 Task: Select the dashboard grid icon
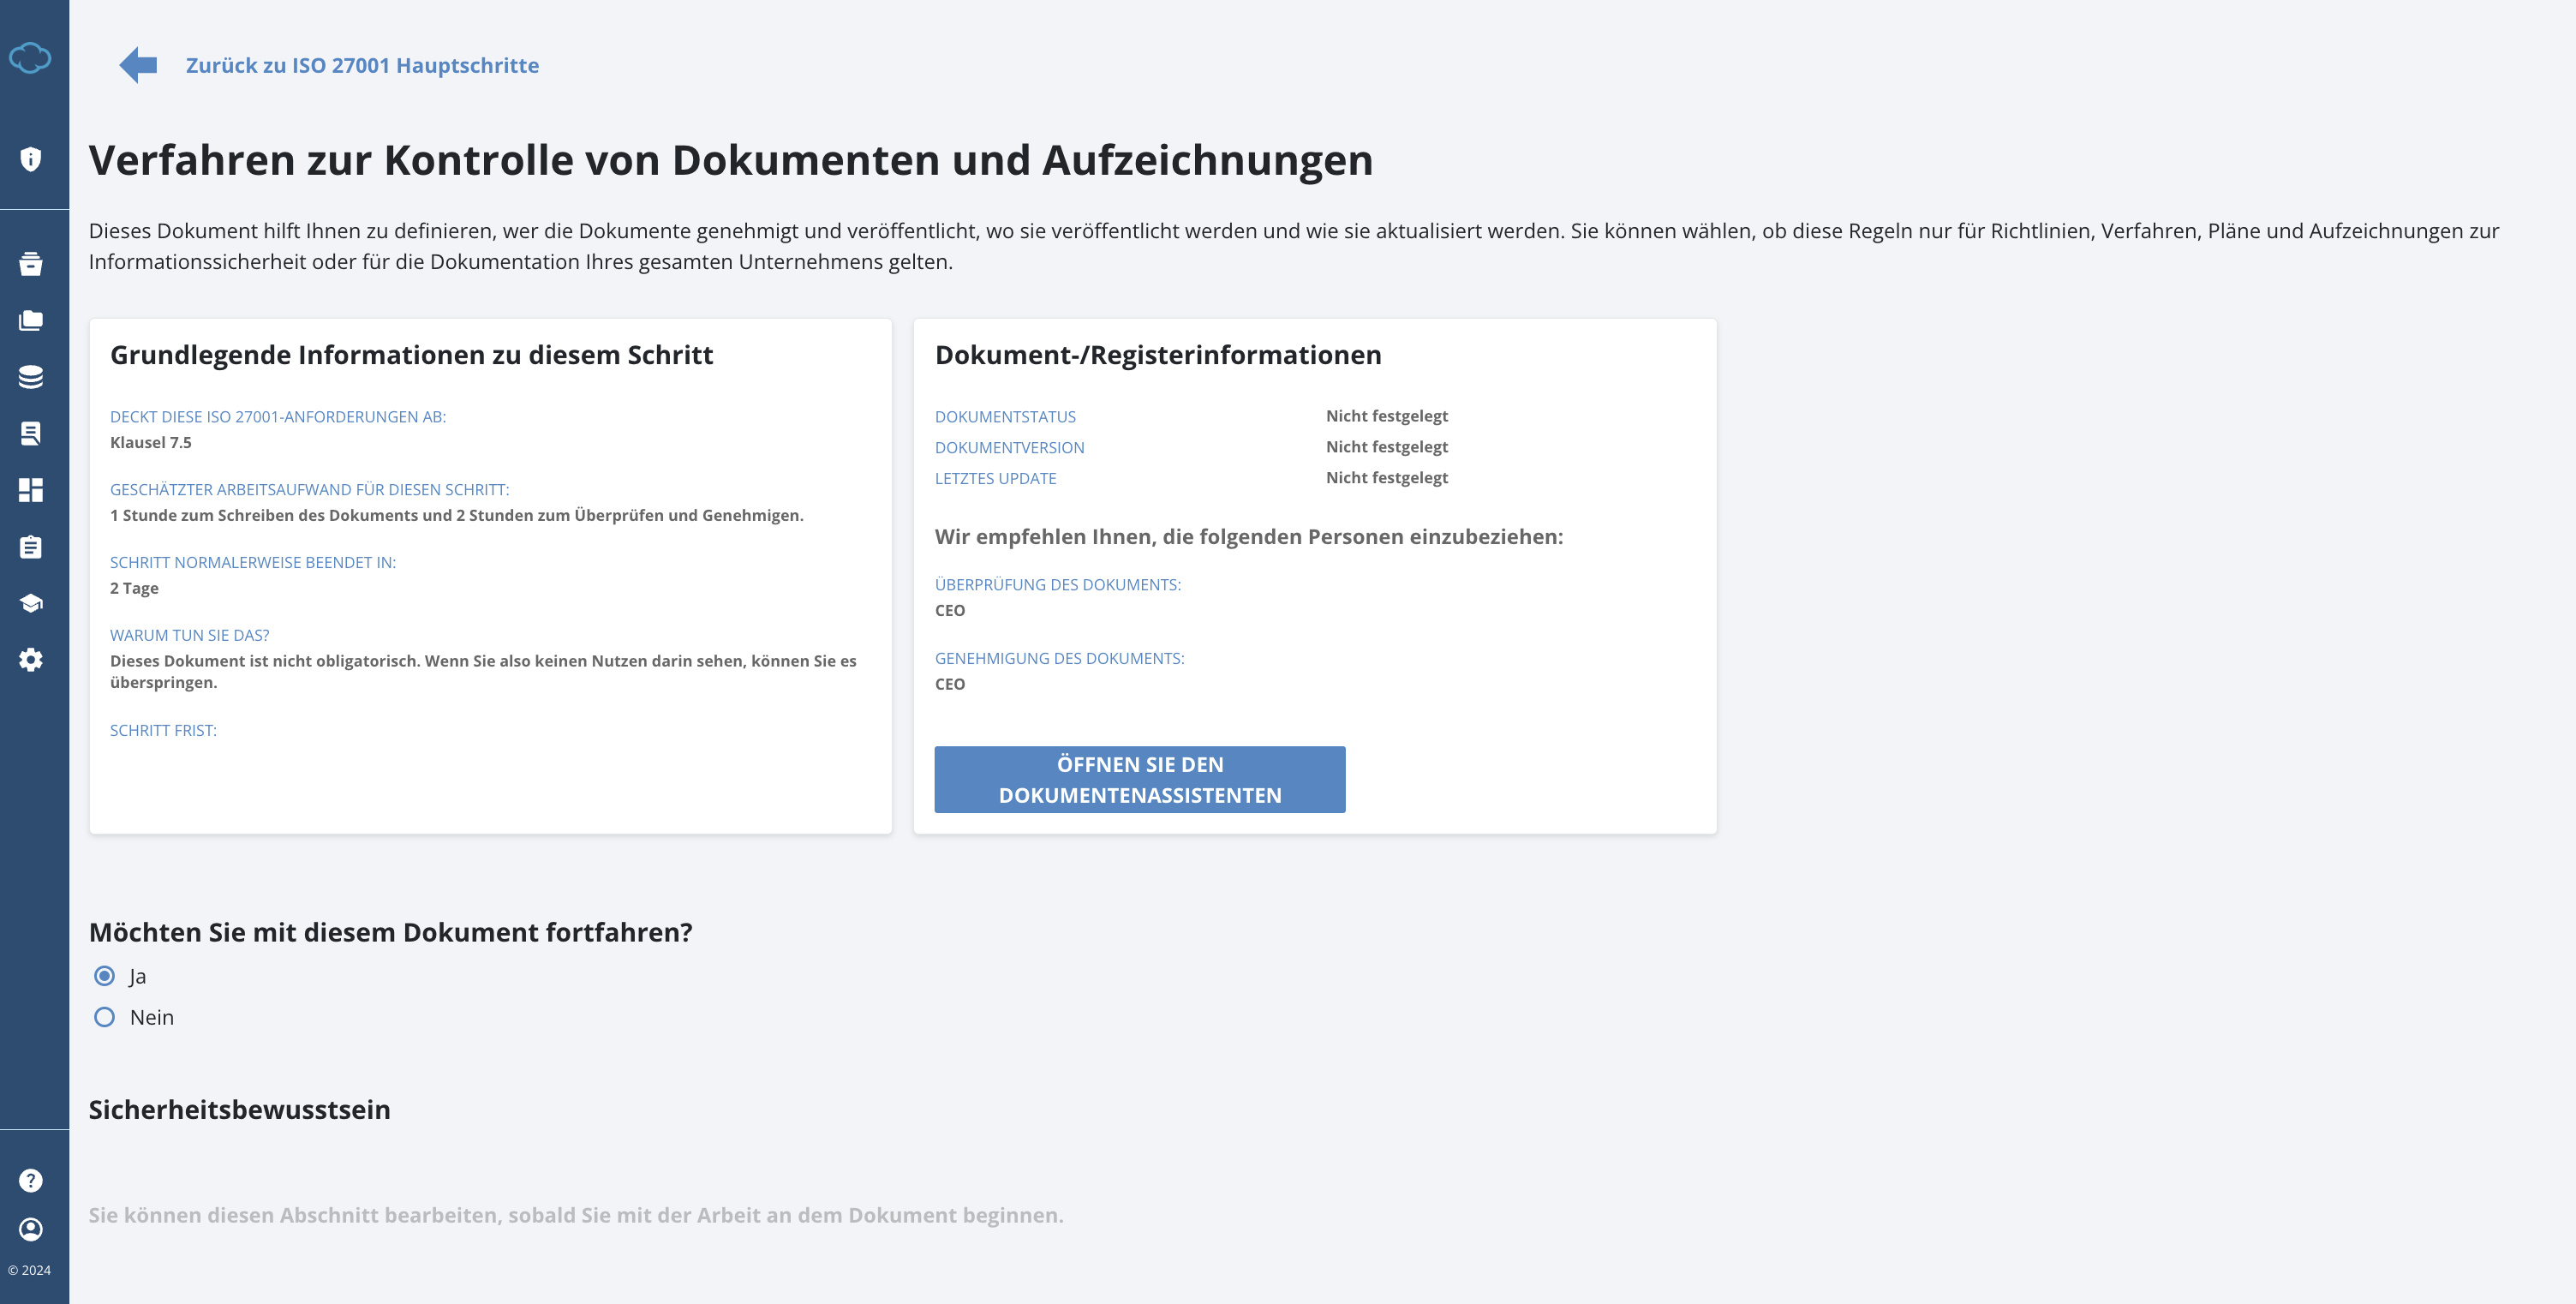(x=31, y=491)
